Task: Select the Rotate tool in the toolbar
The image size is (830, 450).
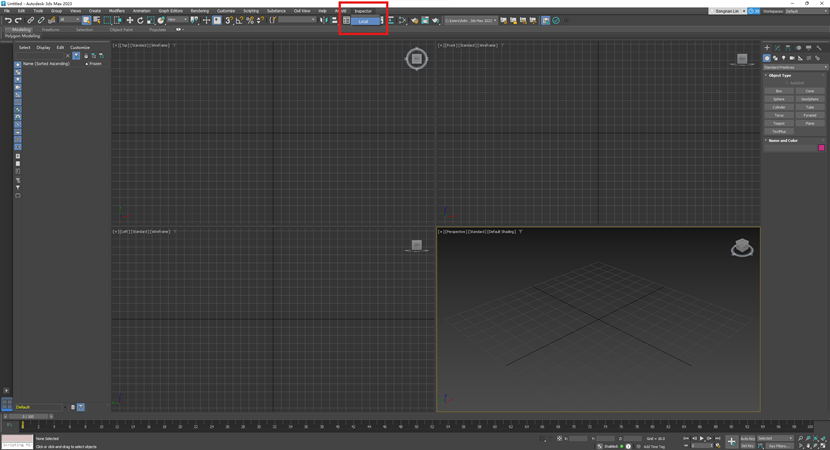Action: [x=140, y=20]
